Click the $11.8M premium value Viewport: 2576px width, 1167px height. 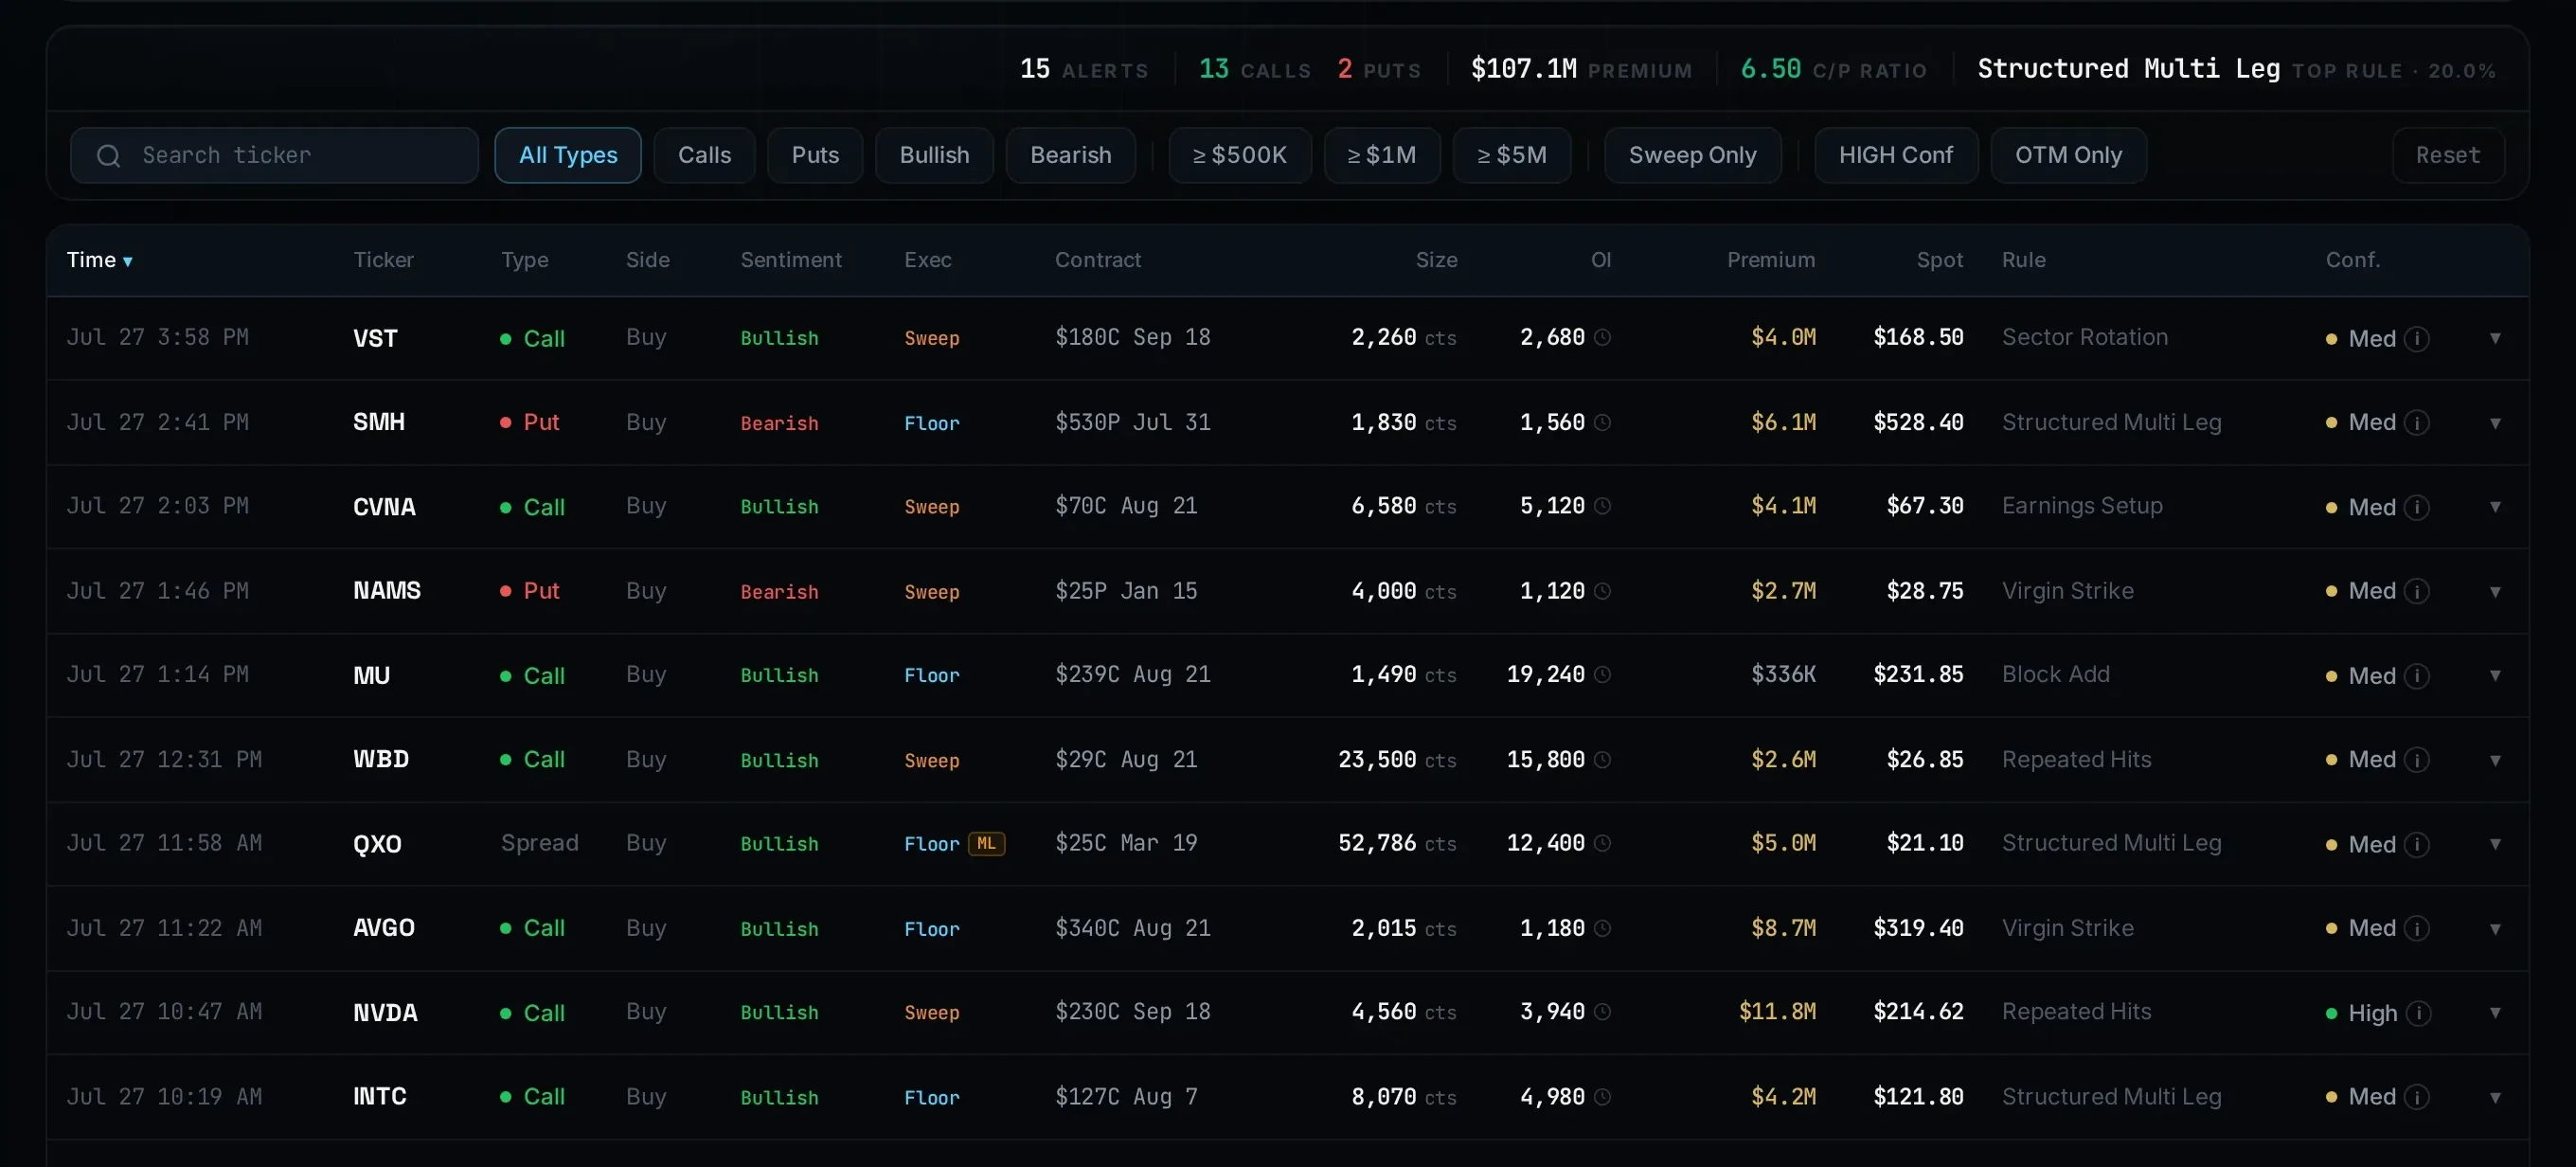tap(1777, 1012)
